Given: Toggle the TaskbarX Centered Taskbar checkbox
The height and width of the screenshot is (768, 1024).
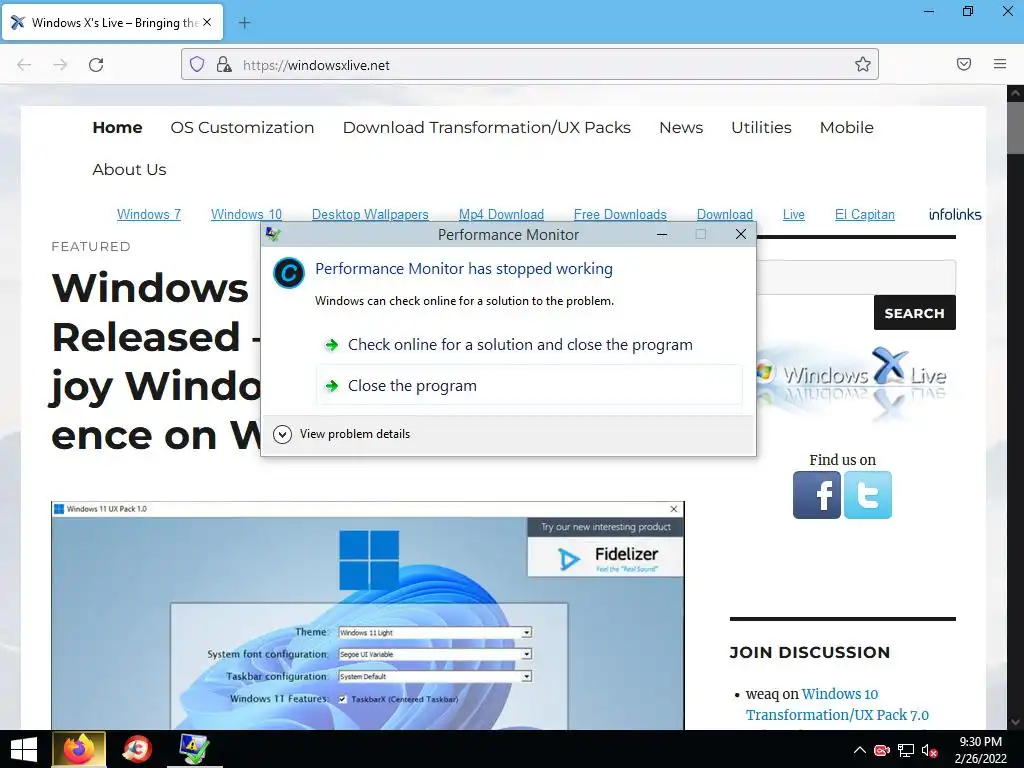Looking at the screenshot, I should point(342,699).
